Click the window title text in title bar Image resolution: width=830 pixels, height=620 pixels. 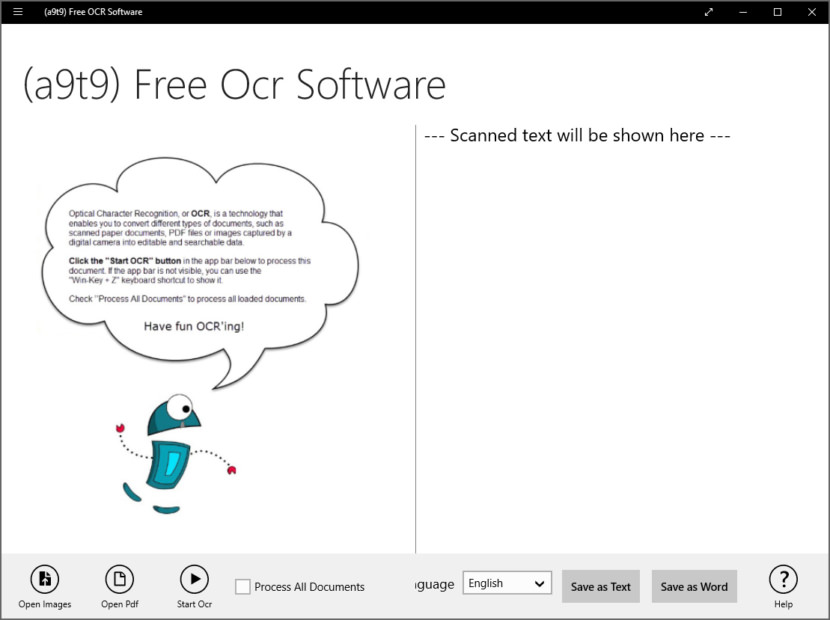(93, 12)
